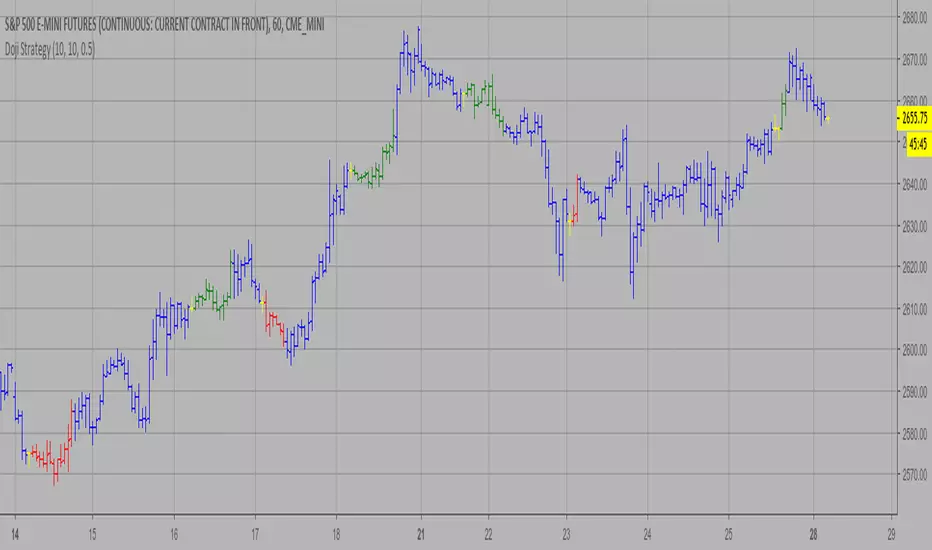The height and width of the screenshot is (550, 932).
Task: Click date 25 on the time axis
Action: tap(729, 535)
